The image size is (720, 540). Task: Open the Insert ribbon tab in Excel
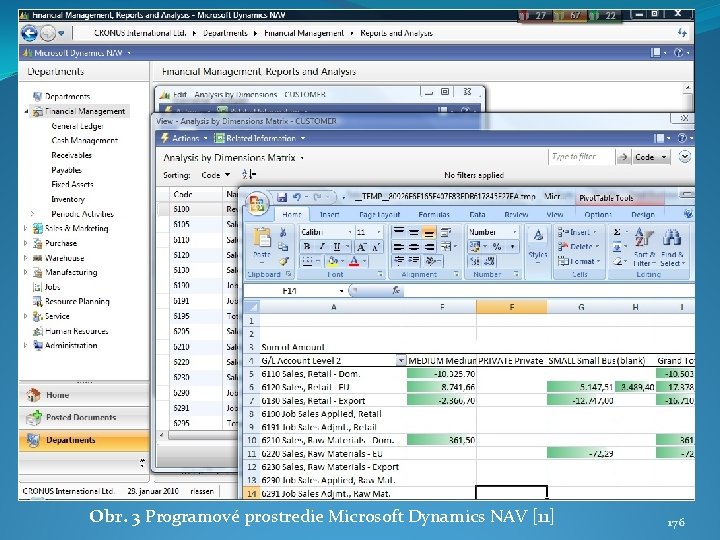coord(329,214)
